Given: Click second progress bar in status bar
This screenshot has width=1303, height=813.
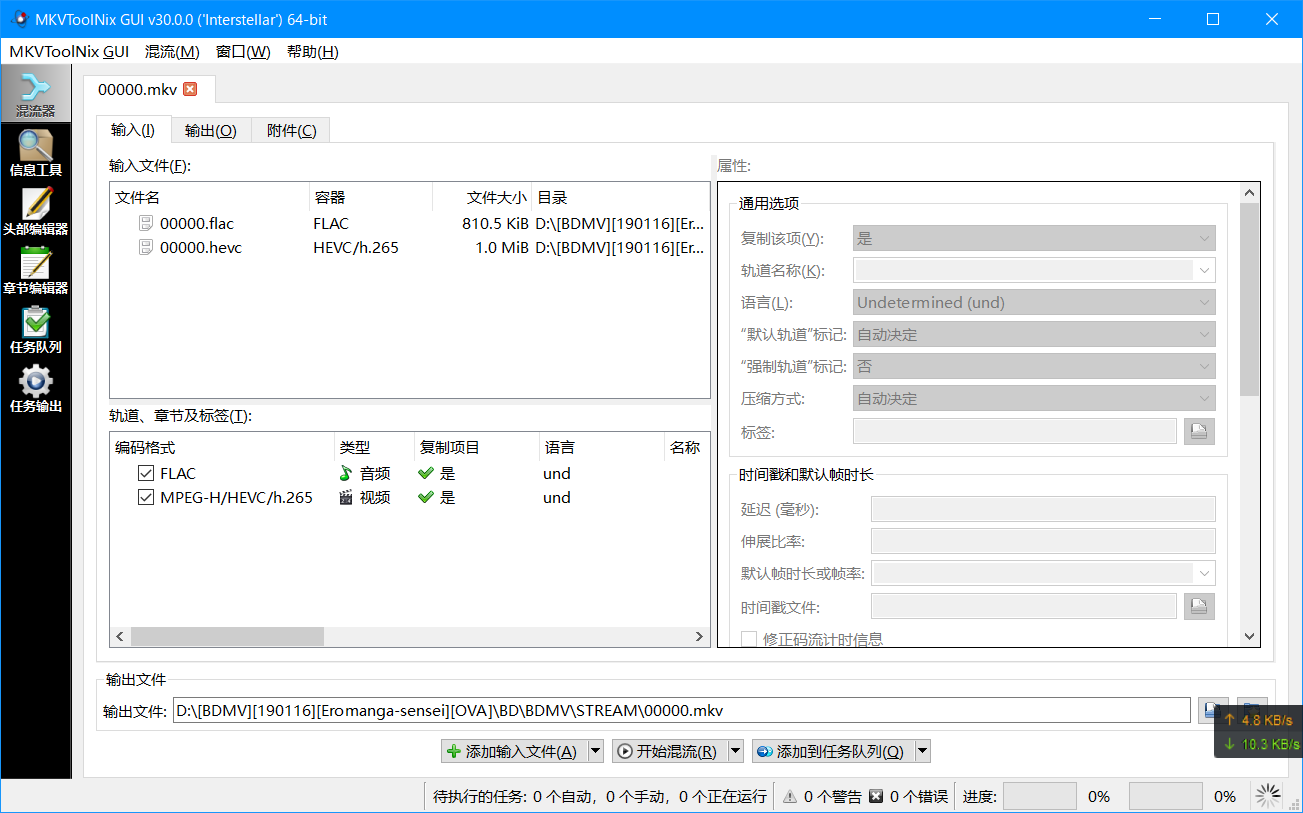Looking at the screenshot, I should [x=1165, y=796].
